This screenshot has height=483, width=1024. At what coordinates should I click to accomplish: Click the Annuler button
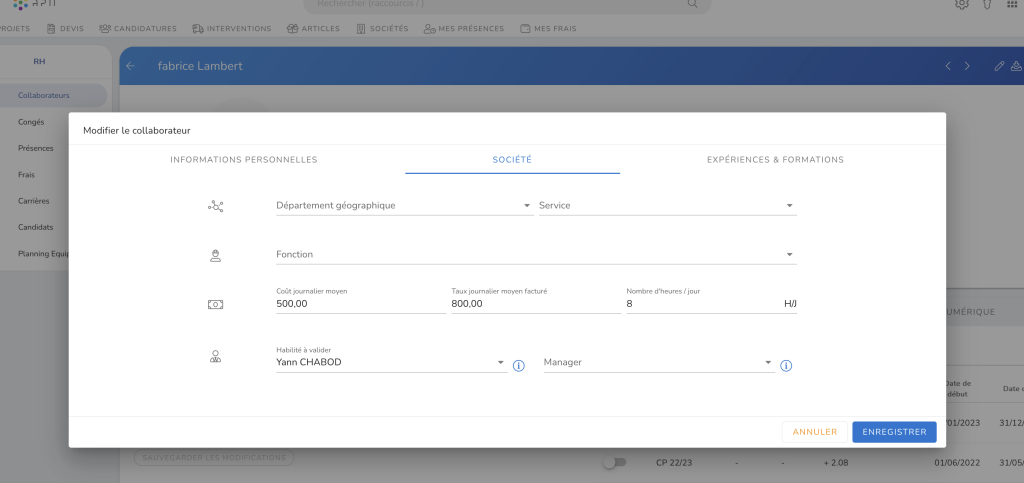[814, 432]
